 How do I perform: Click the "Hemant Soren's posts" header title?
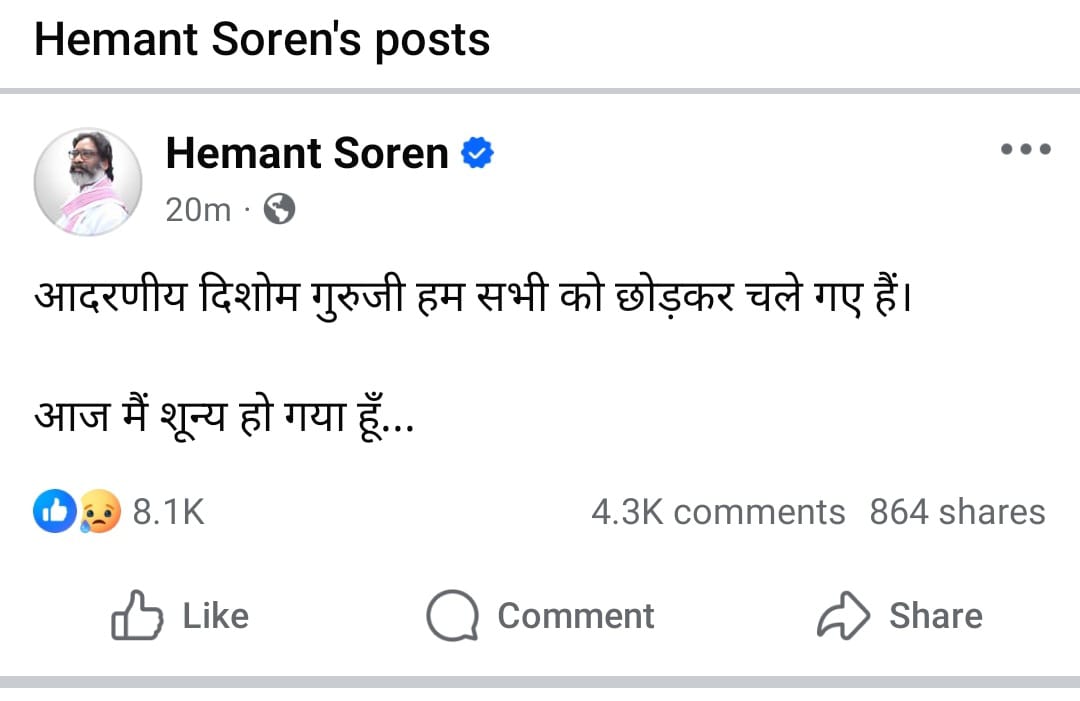262,40
